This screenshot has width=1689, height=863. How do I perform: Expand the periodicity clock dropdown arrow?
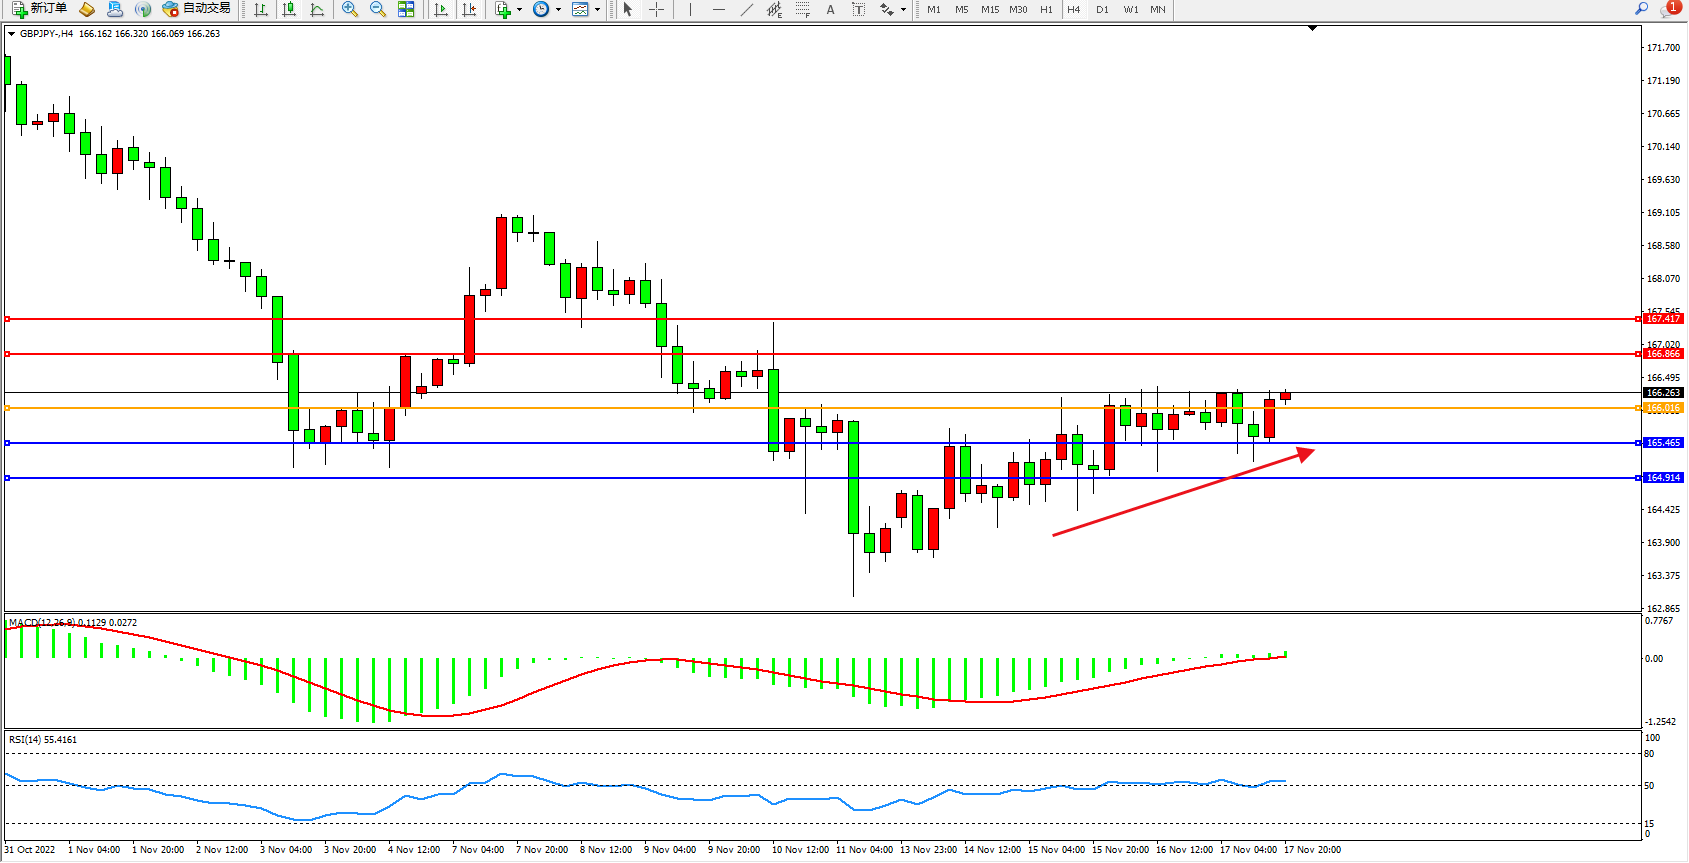pyautogui.click(x=558, y=10)
